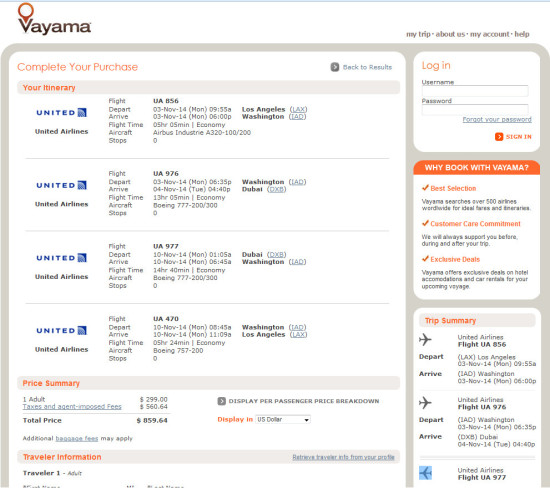The image size is (550, 488).
Task: Open Taxes and agent-imposed Fees link
Action: click(72, 407)
